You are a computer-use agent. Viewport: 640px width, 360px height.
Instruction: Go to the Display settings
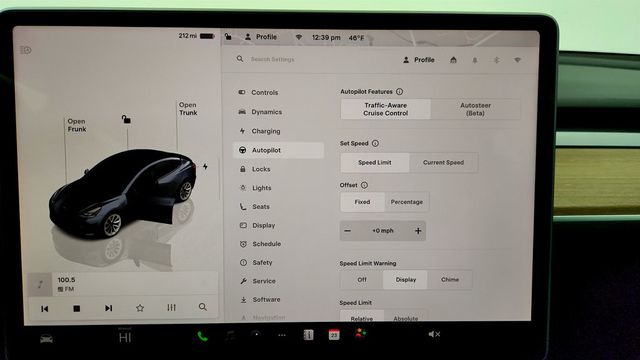pos(258,225)
